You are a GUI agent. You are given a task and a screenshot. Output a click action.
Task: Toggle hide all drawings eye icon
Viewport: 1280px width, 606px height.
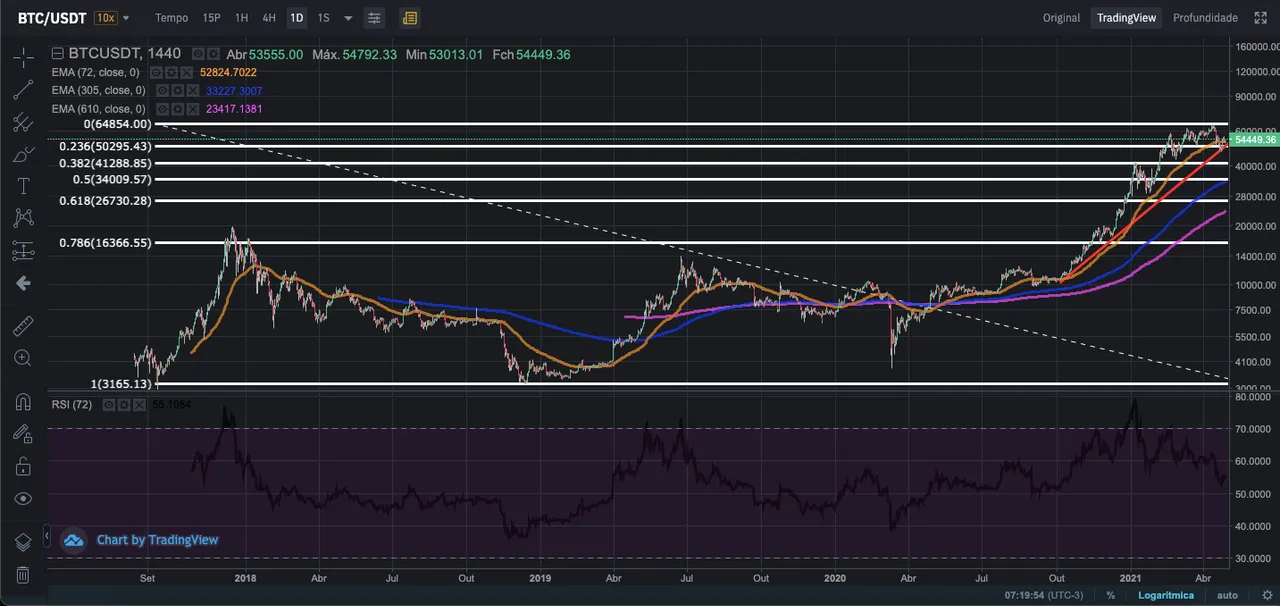23,498
